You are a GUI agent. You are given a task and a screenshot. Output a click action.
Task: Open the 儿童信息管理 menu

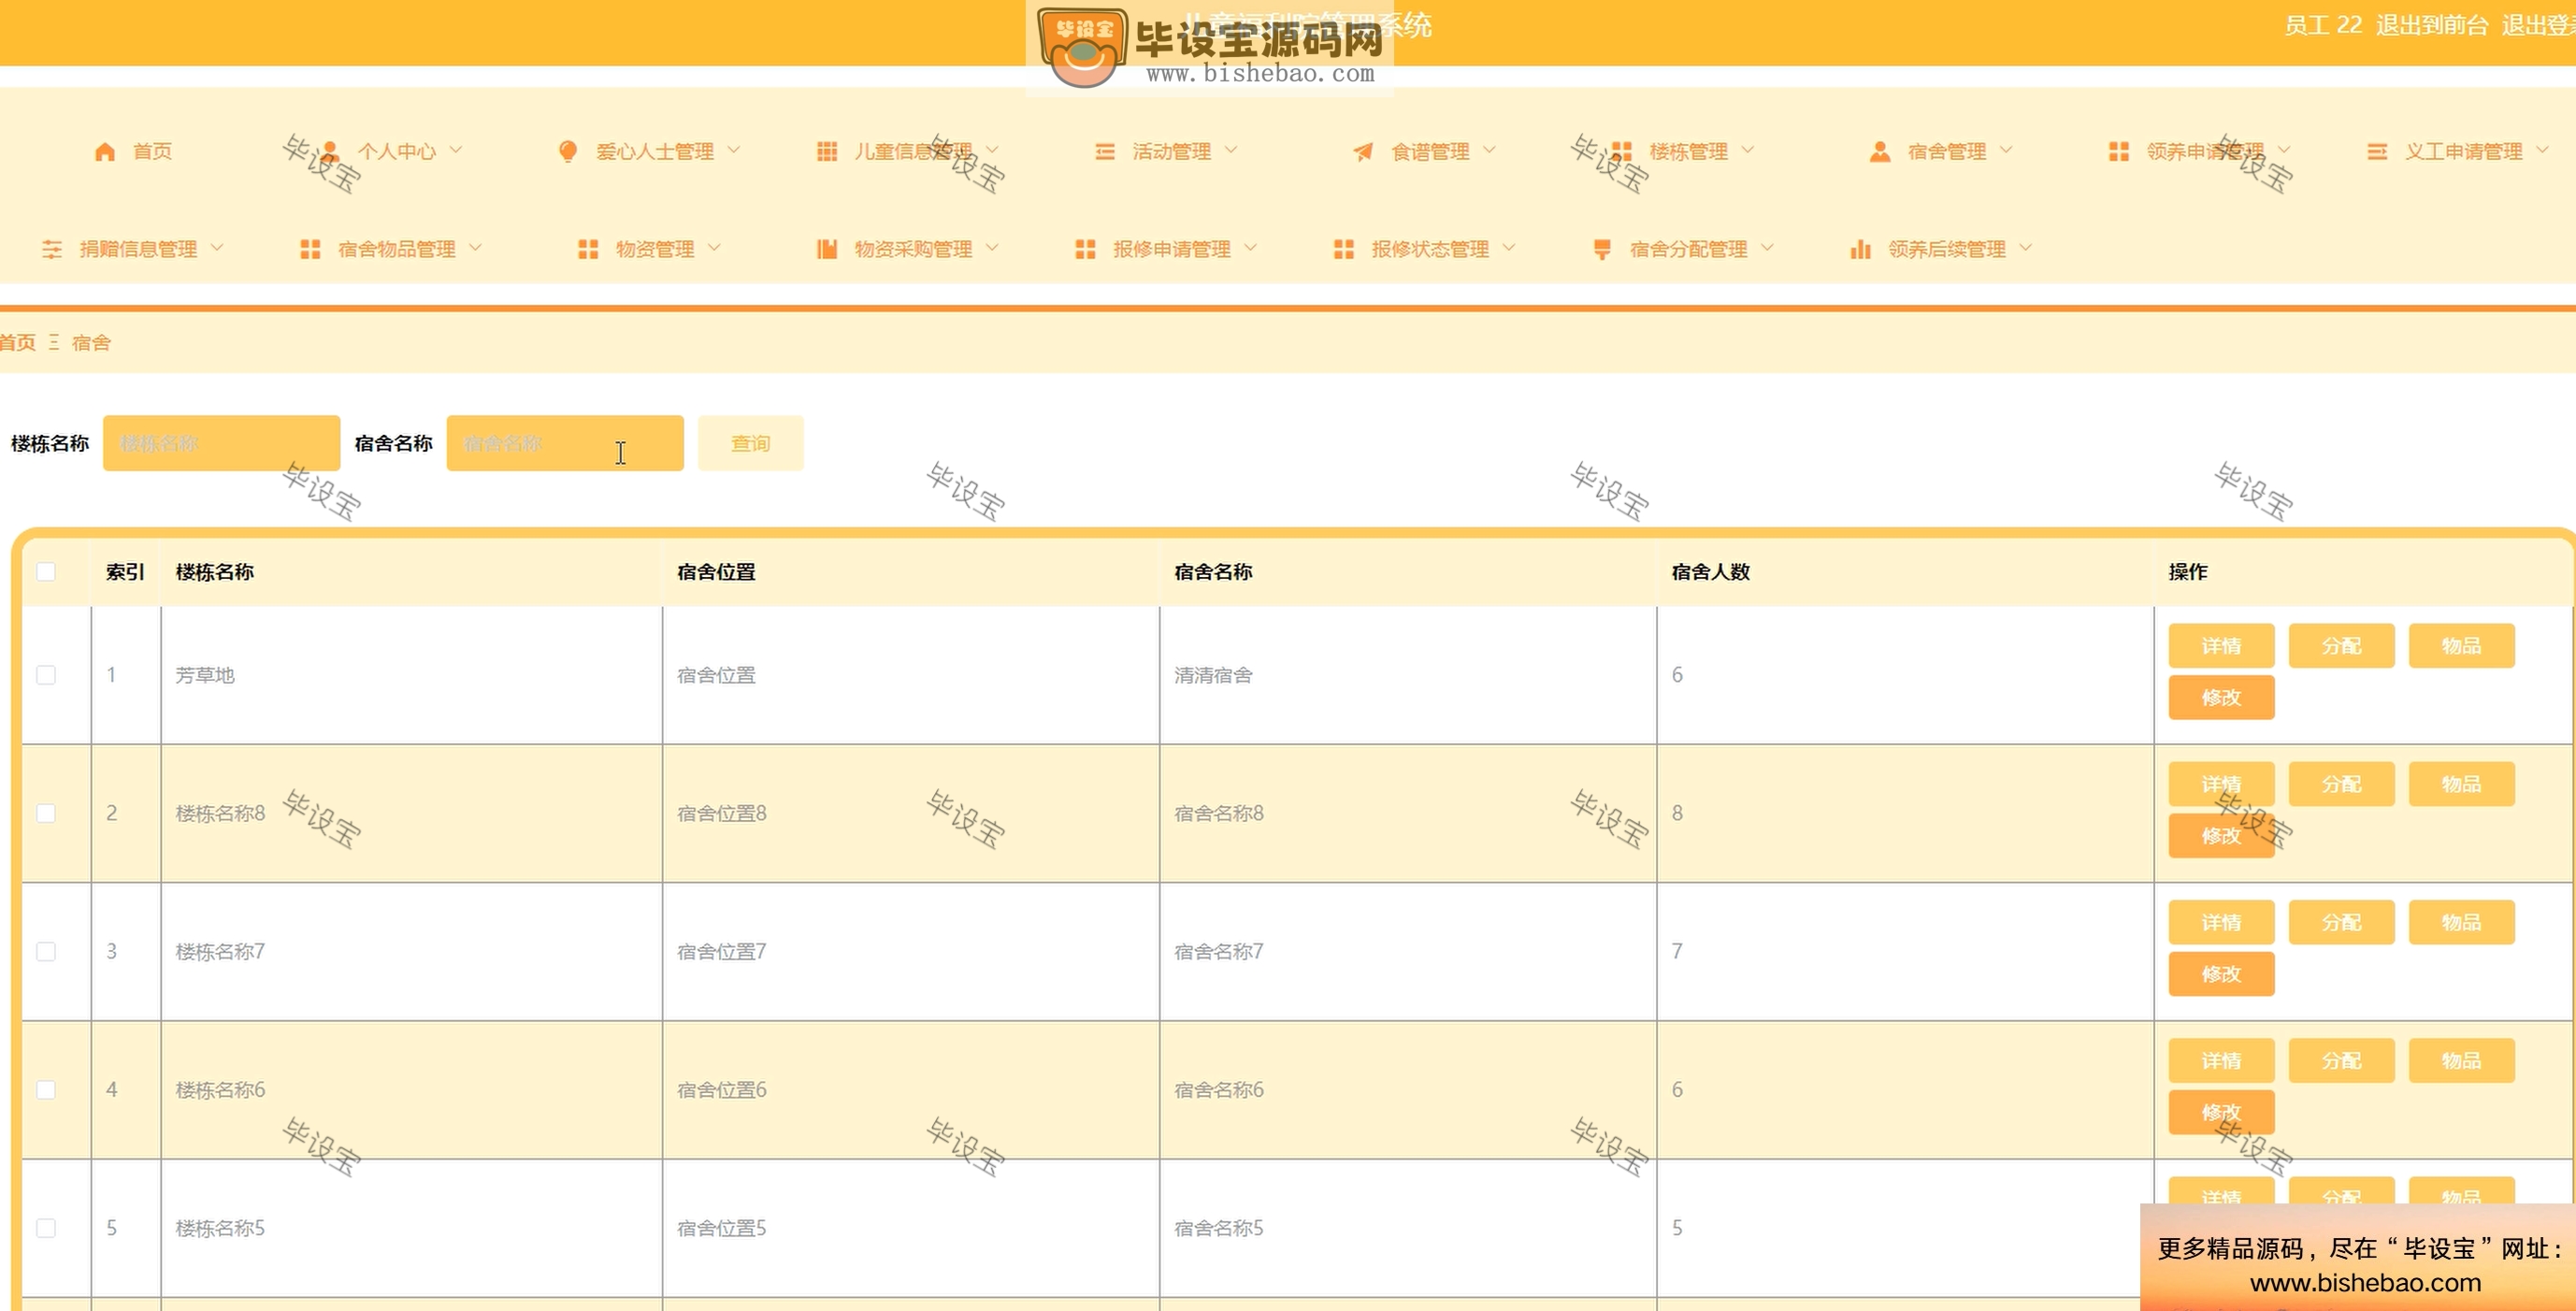[913, 151]
